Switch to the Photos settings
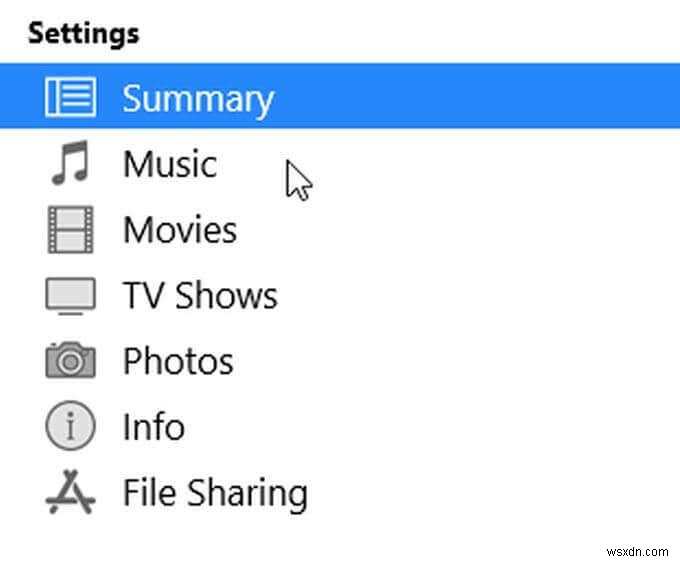This screenshot has width=680, height=562. click(178, 361)
